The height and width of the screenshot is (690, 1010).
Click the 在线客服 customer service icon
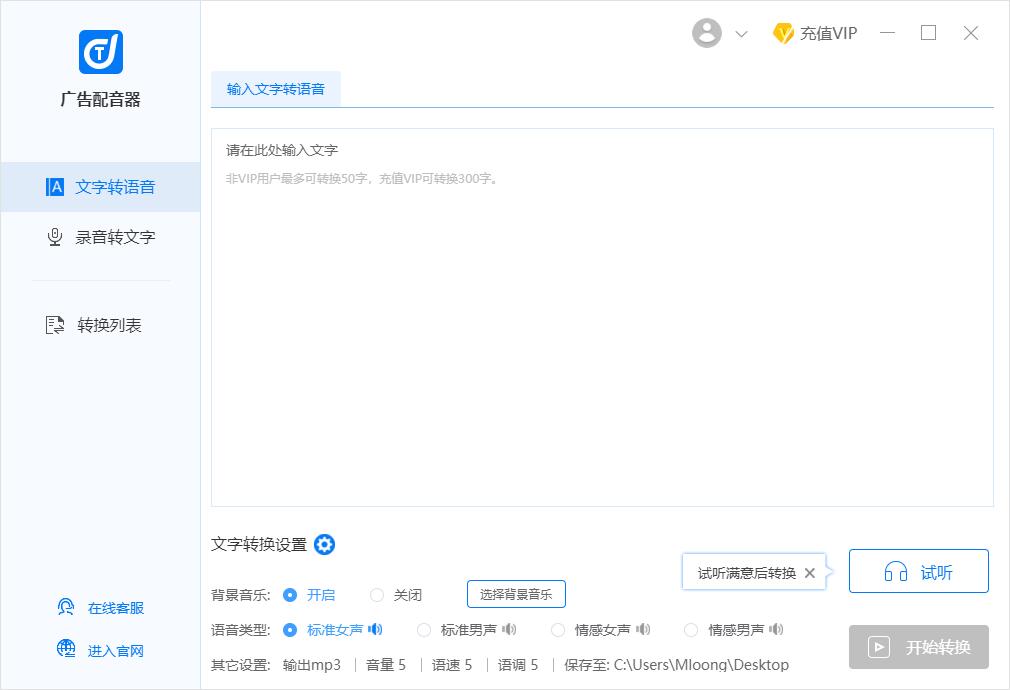66,607
